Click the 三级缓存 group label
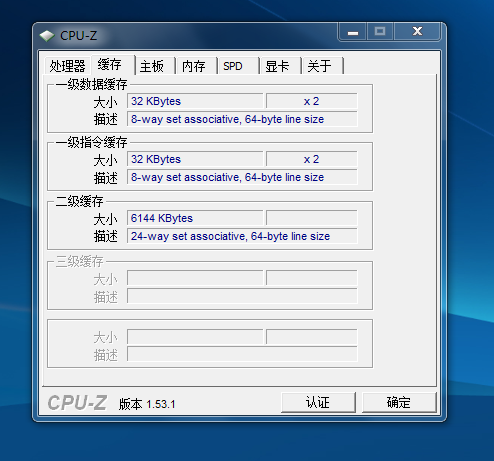This screenshot has width=494, height=461. click(x=79, y=261)
